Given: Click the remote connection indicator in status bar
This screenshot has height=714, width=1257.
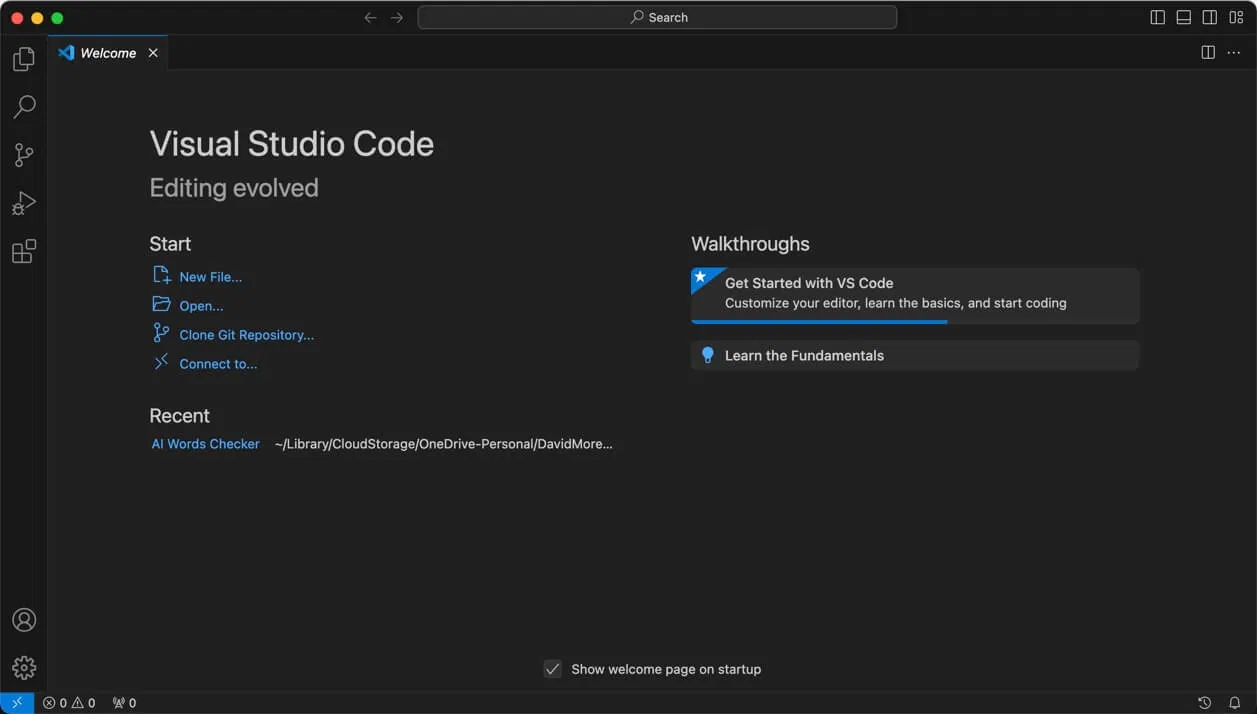Looking at the screenshot, I should [x=15, y=702].
